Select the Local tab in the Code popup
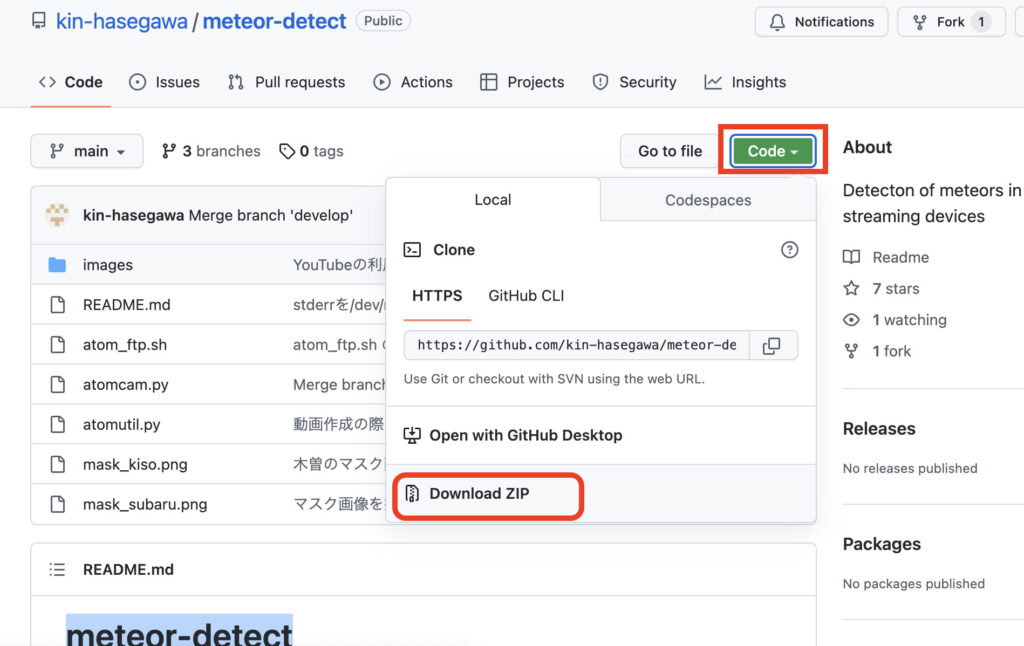 [x=493, y=200]
